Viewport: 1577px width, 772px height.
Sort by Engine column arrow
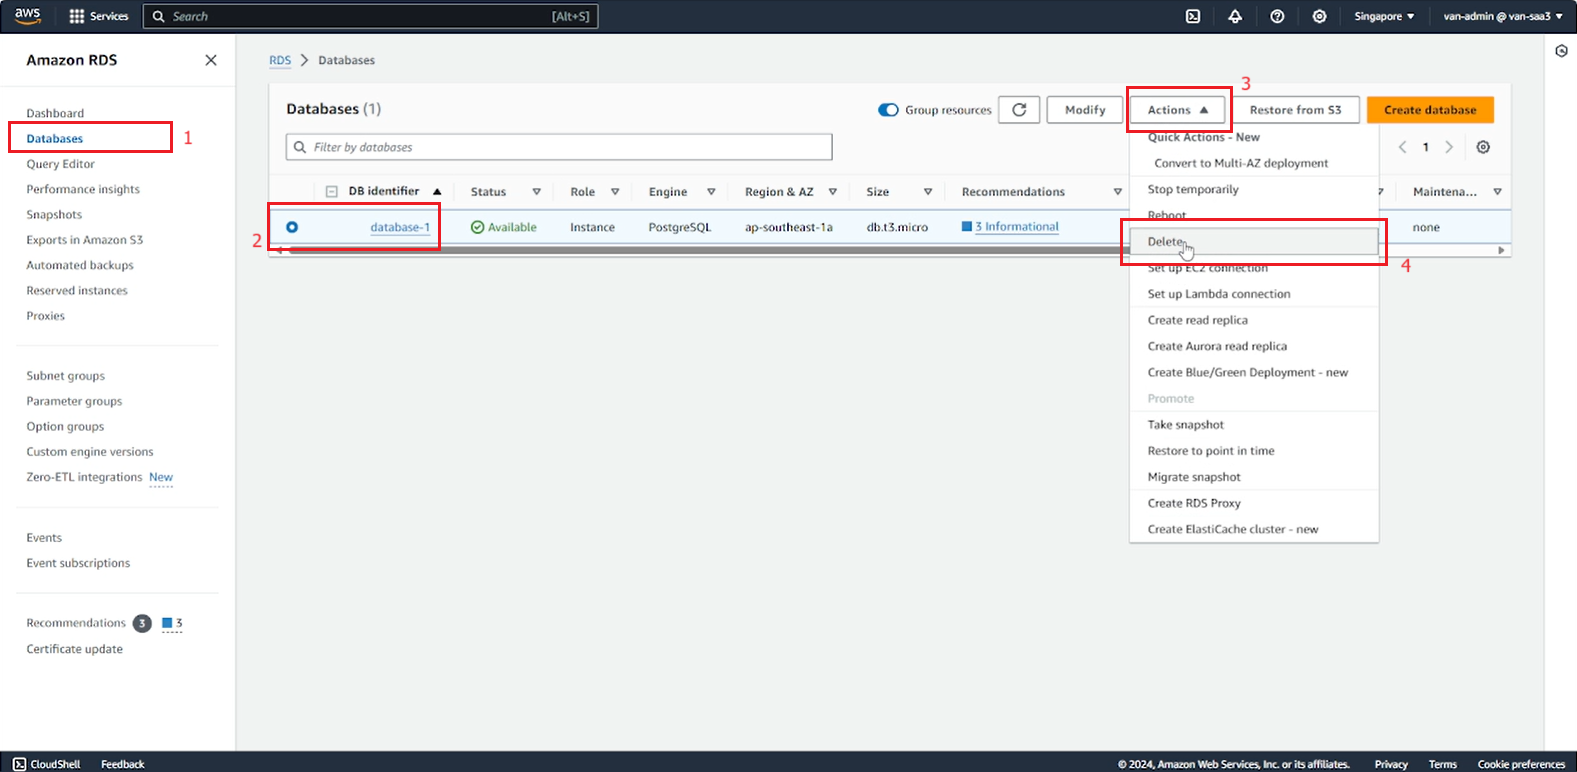click(711, 192)
